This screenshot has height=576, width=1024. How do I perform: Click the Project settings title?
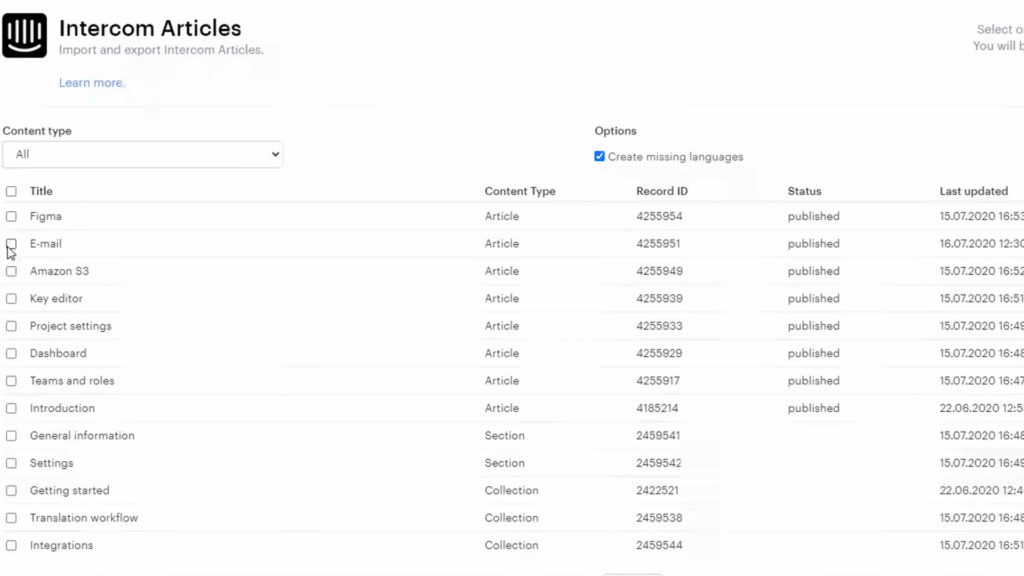point(71,326)
